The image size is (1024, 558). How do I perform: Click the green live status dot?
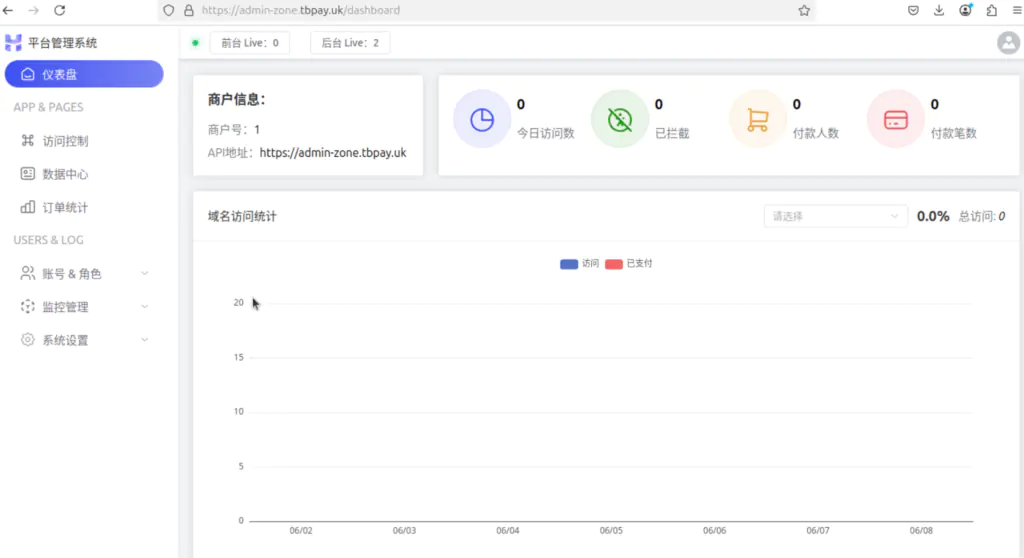(195, 43)
